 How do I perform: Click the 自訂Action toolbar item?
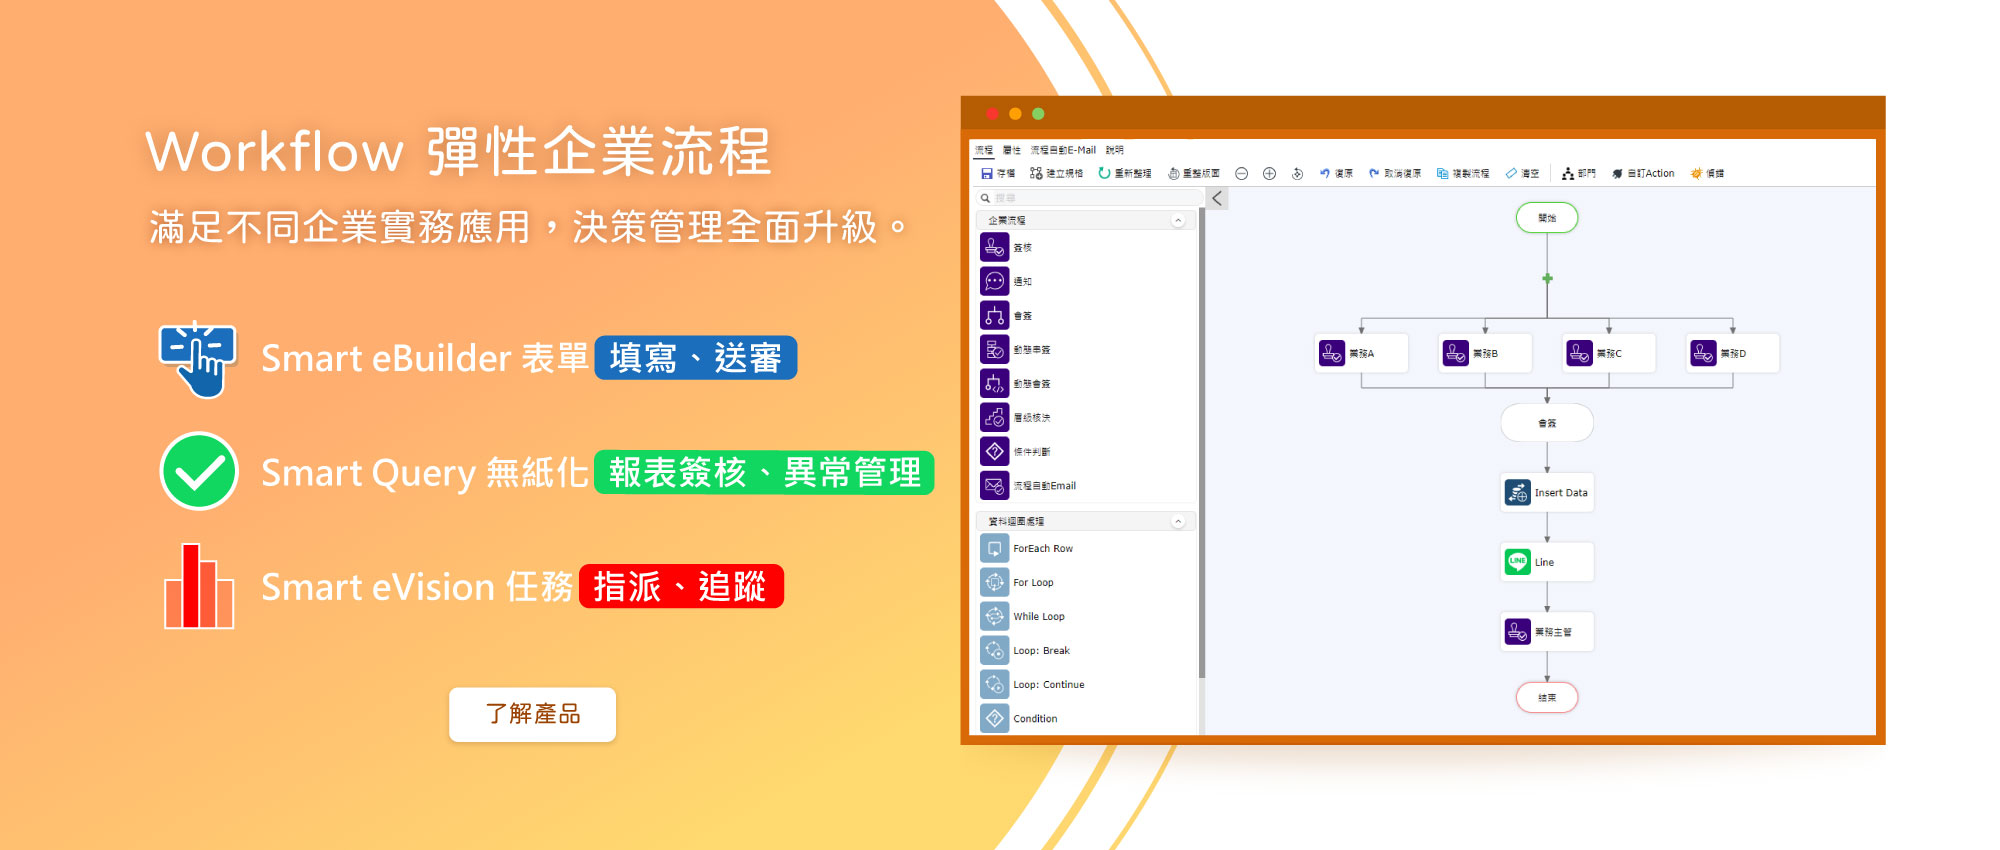click(1643, 174)
